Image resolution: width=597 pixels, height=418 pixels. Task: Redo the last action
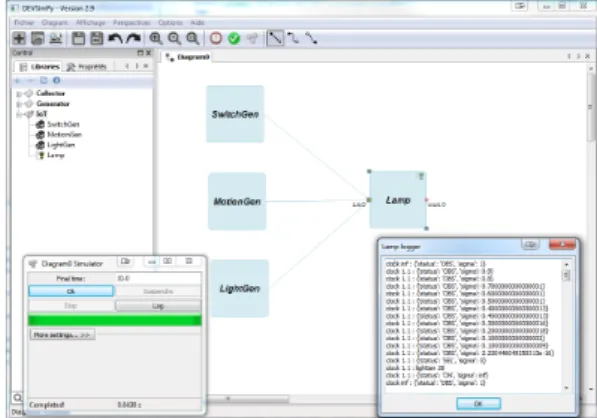[133, 38]
